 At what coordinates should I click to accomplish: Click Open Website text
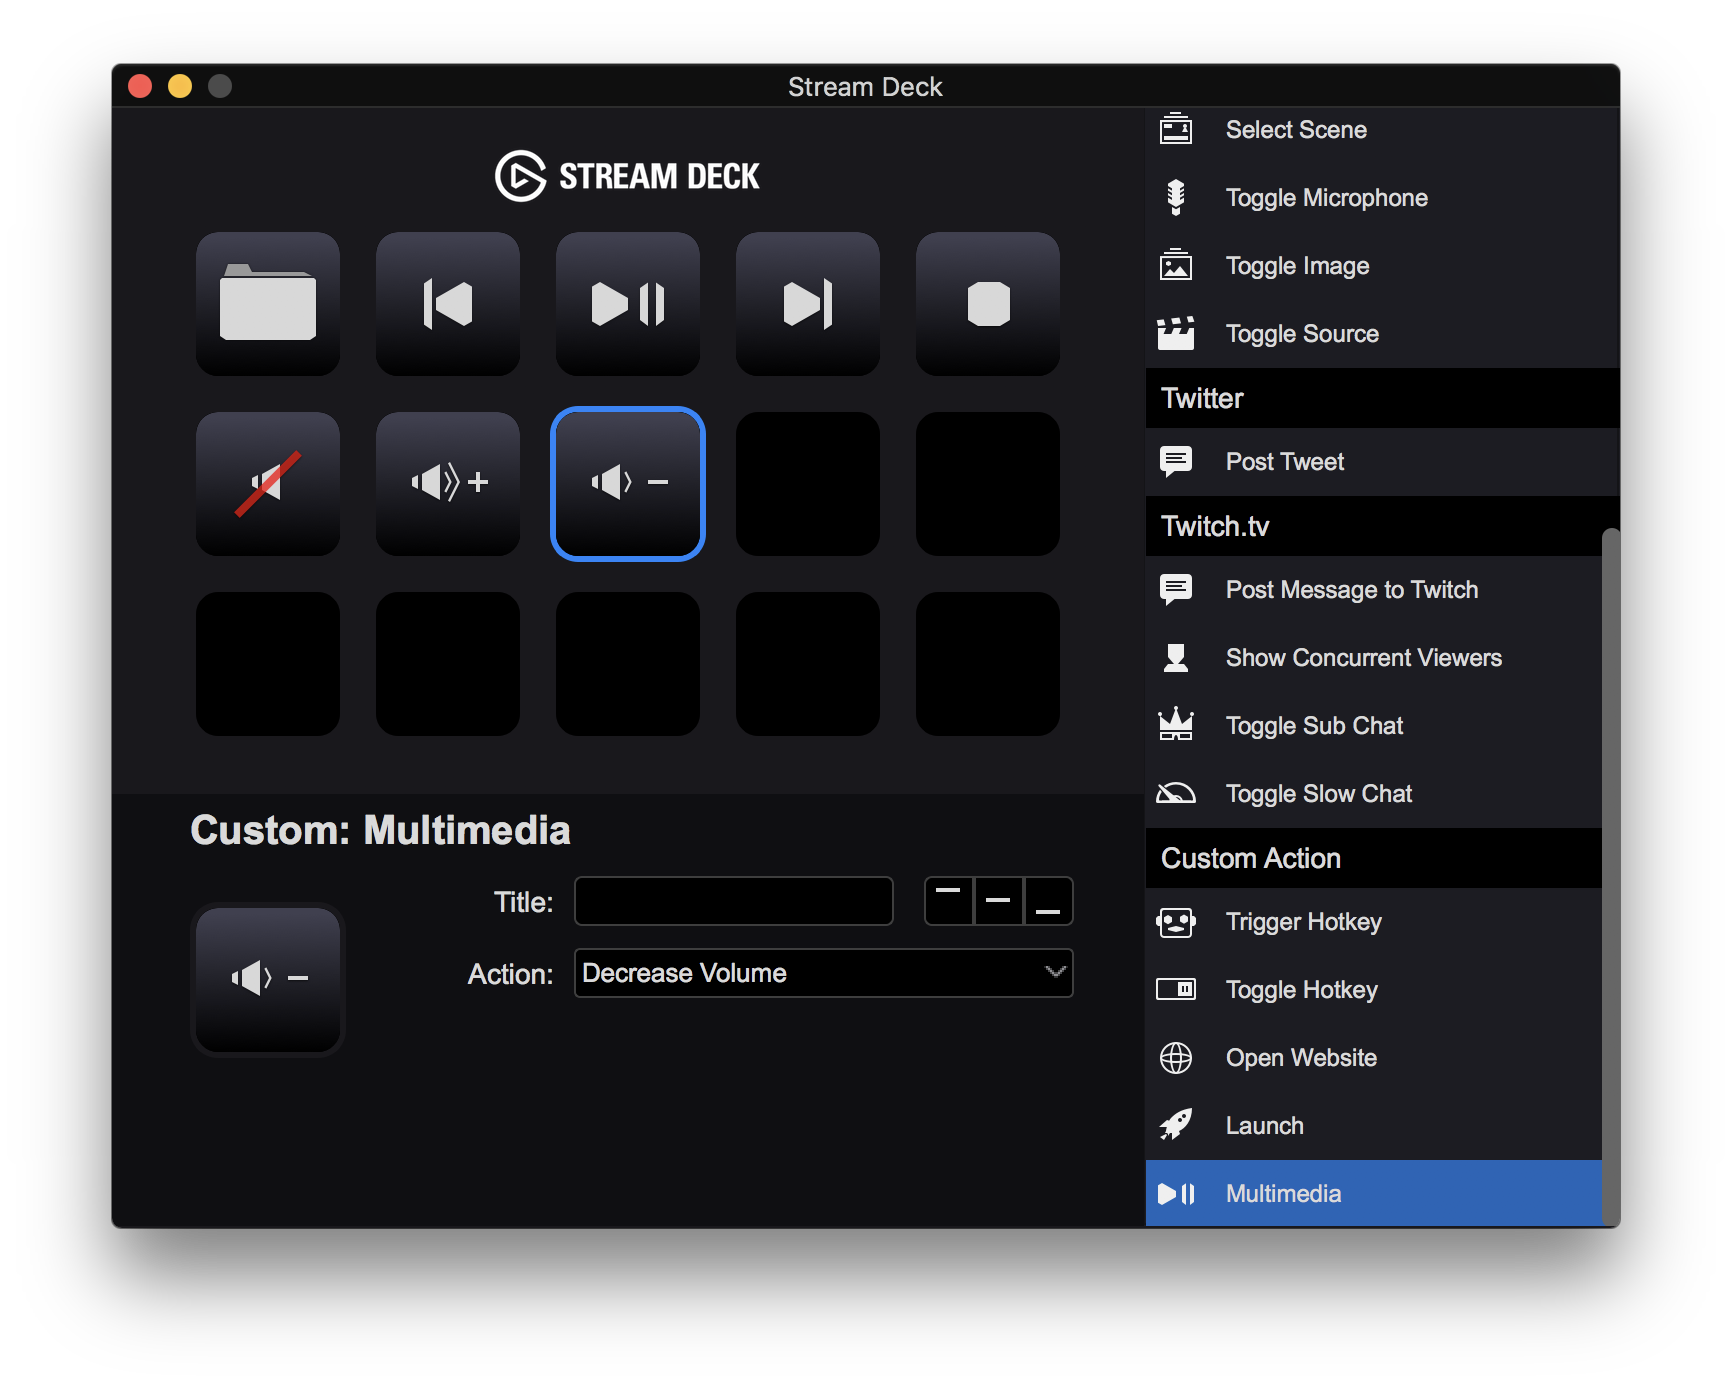(x=1301, y=1058)
